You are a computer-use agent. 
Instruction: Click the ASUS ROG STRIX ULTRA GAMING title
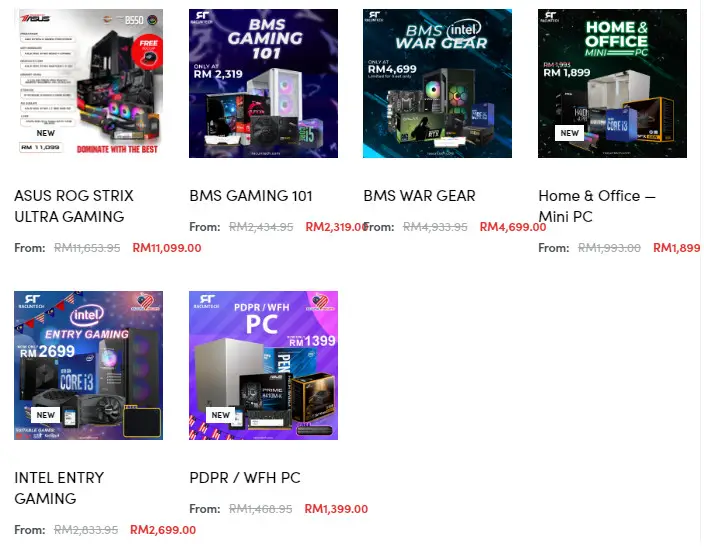tap(74, 206)
